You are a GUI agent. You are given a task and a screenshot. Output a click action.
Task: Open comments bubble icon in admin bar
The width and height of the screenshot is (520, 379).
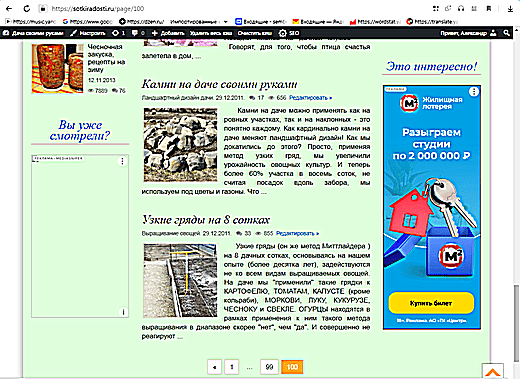[138, 33]
